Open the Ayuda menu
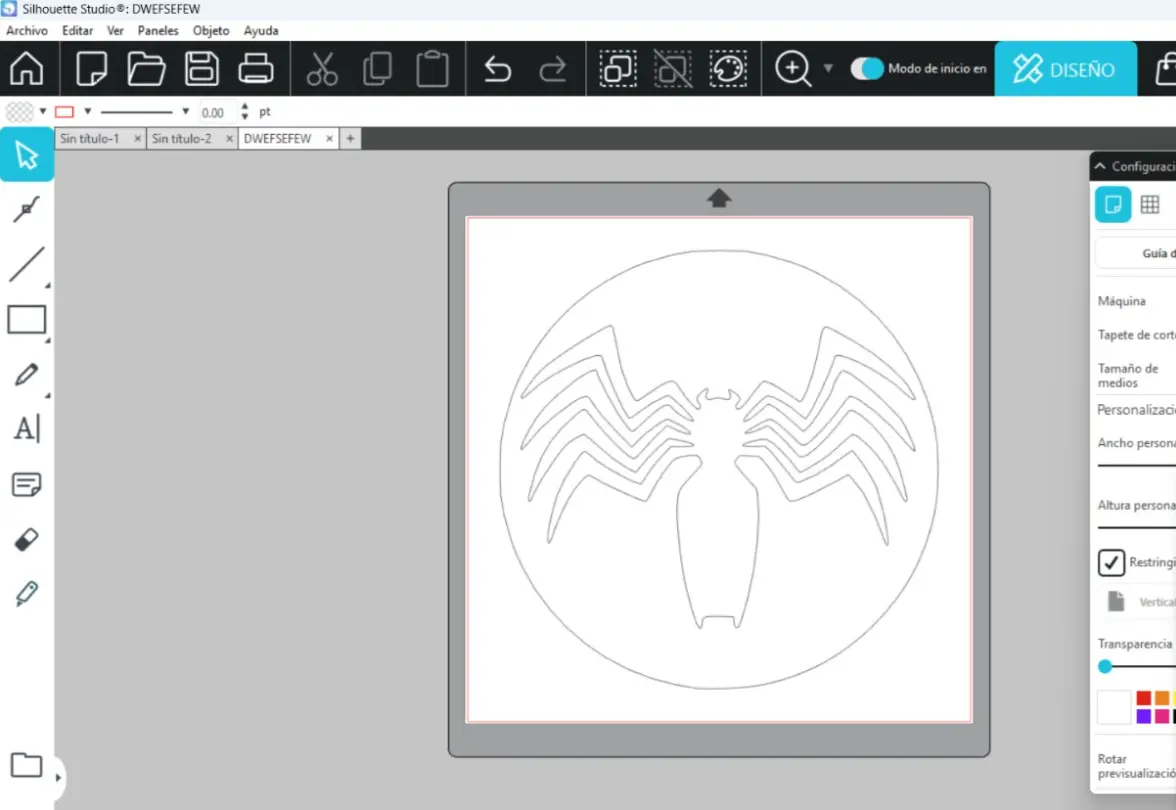This screenshot has width=1176, height=810. click(261, 31)
